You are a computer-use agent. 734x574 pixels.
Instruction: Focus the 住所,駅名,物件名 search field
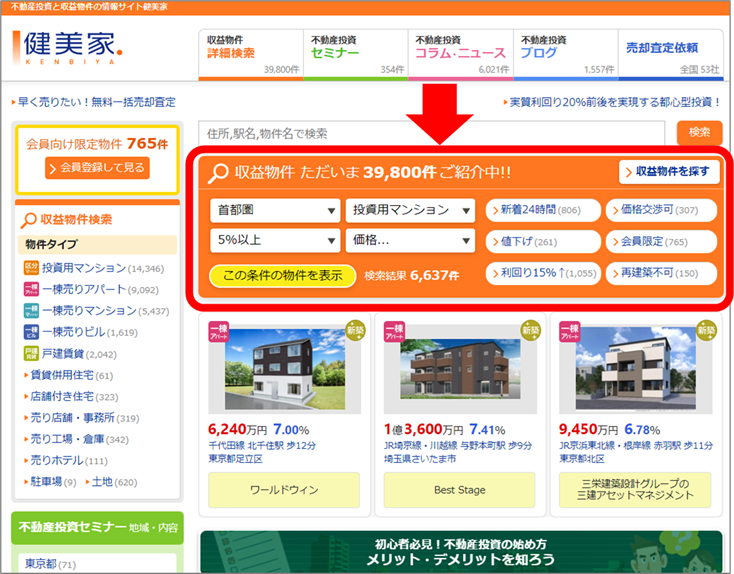point(432,133)
